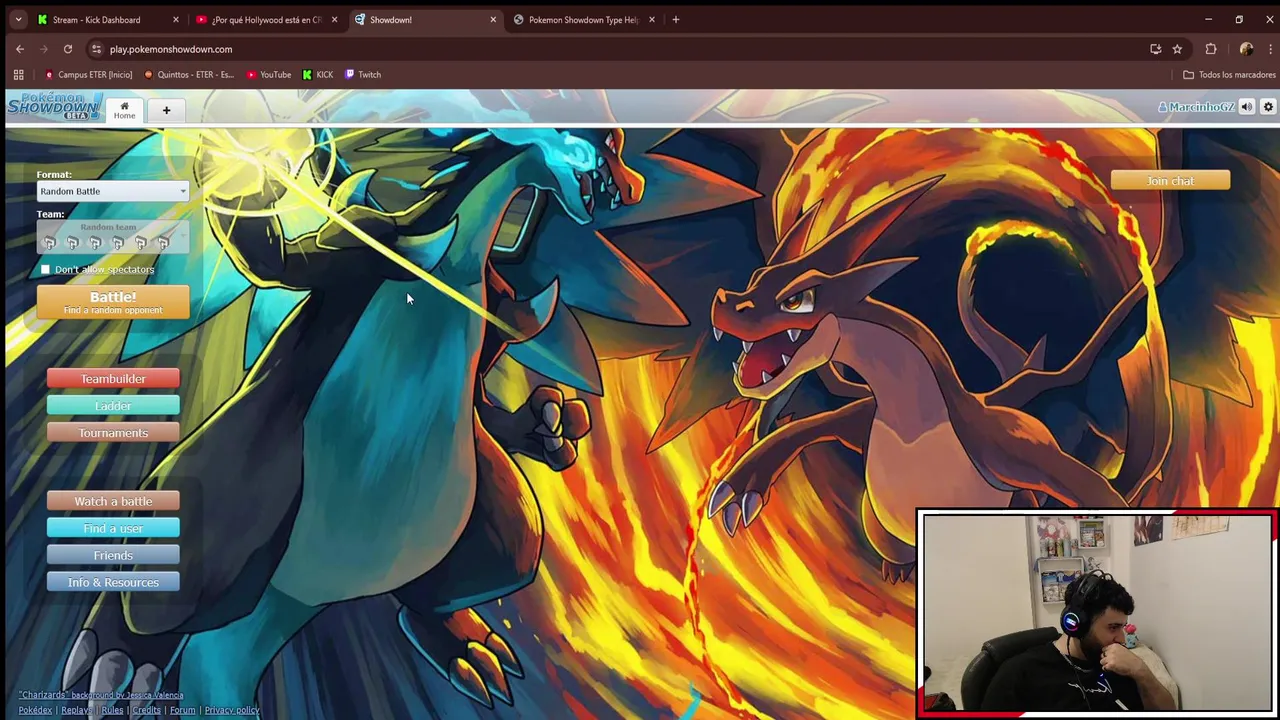Image resolution: width=1280 pixels, height=720 pixels.
Task: Open the Format dropdown Random Battle
Action: click(113, 191)
